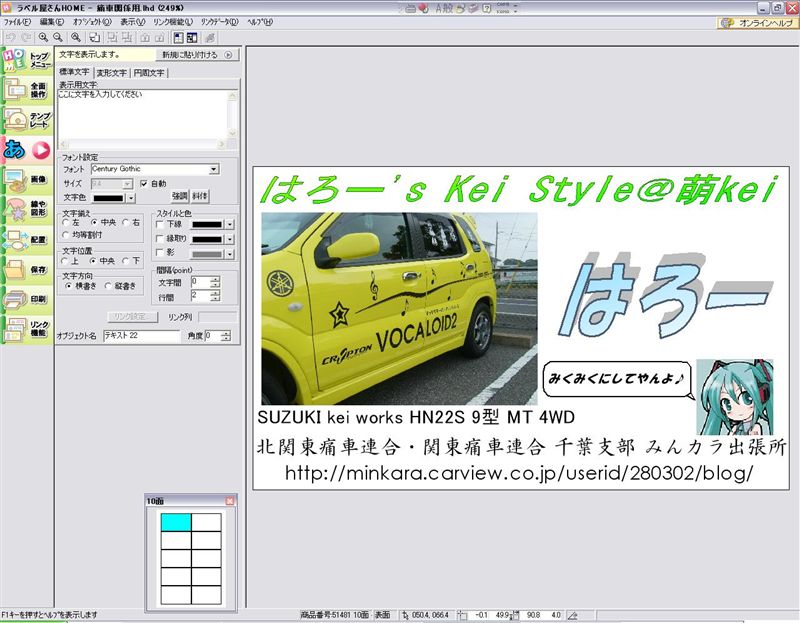Open the 編集(E) menu
800x623 pixels.
point(52,22)
